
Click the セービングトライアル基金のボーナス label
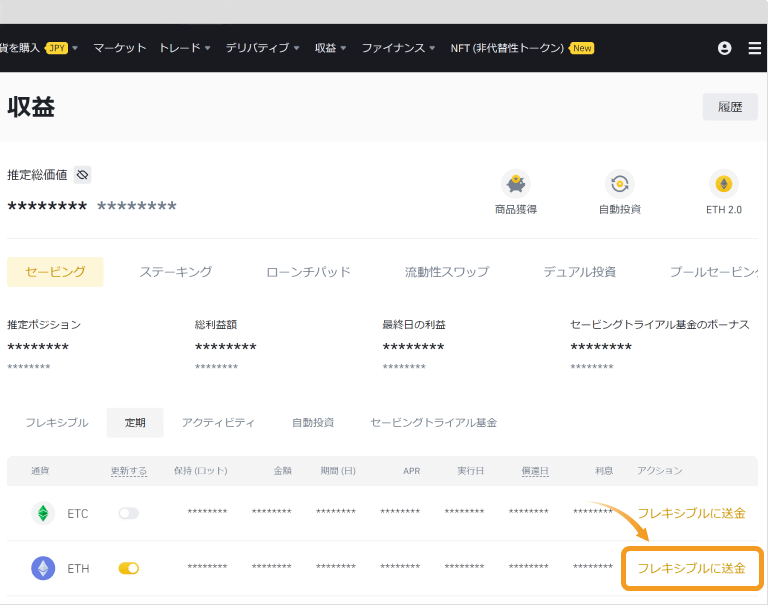point(660,325)
